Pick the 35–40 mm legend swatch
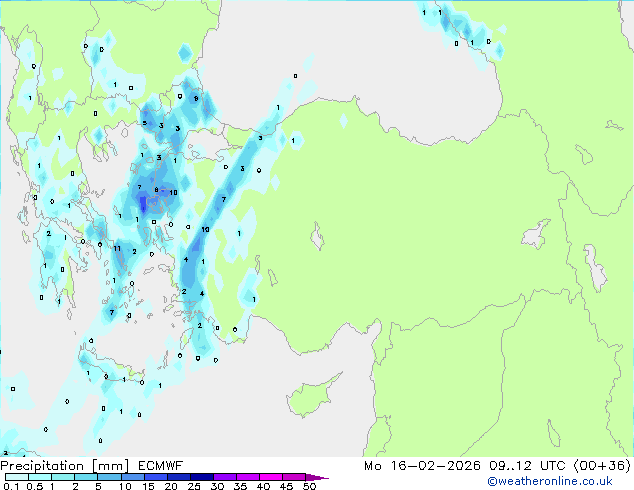This screenshot has width=634, height=490. pyautogui.click(x=247, y=477)
